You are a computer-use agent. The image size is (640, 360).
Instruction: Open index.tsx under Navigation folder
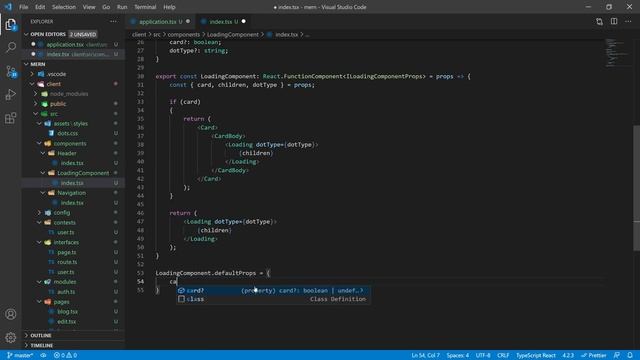click(x=72, y=203)
